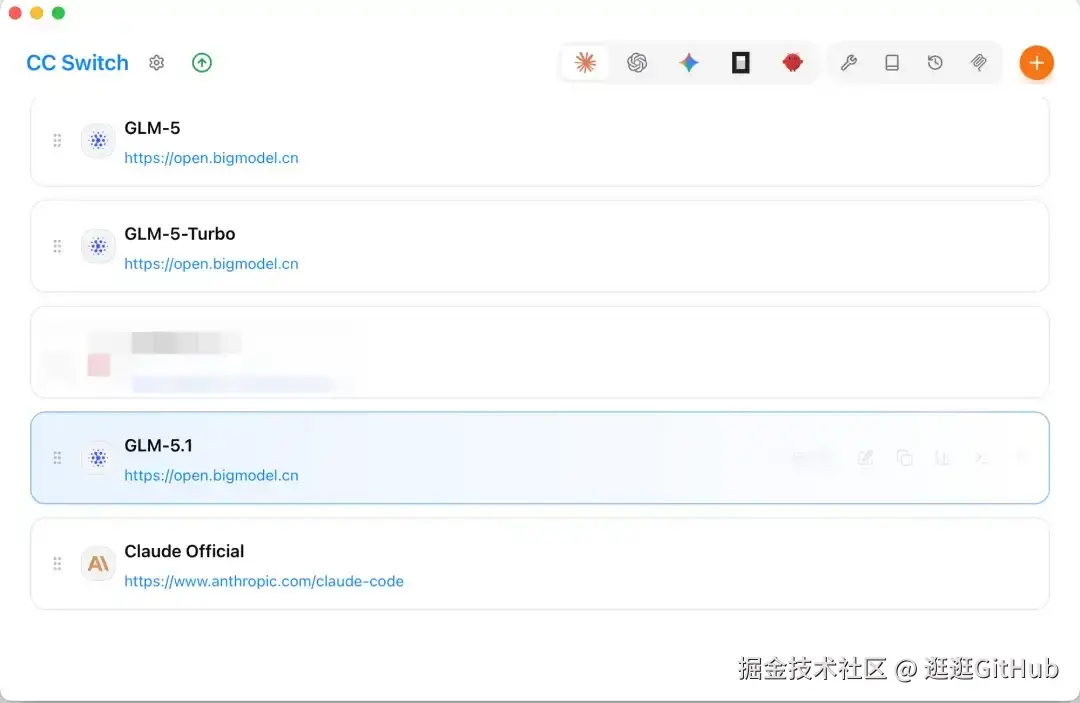The image size is (1080, 703).
Task: Select the Claude Official provider name
Action: (x=184, y=551)
